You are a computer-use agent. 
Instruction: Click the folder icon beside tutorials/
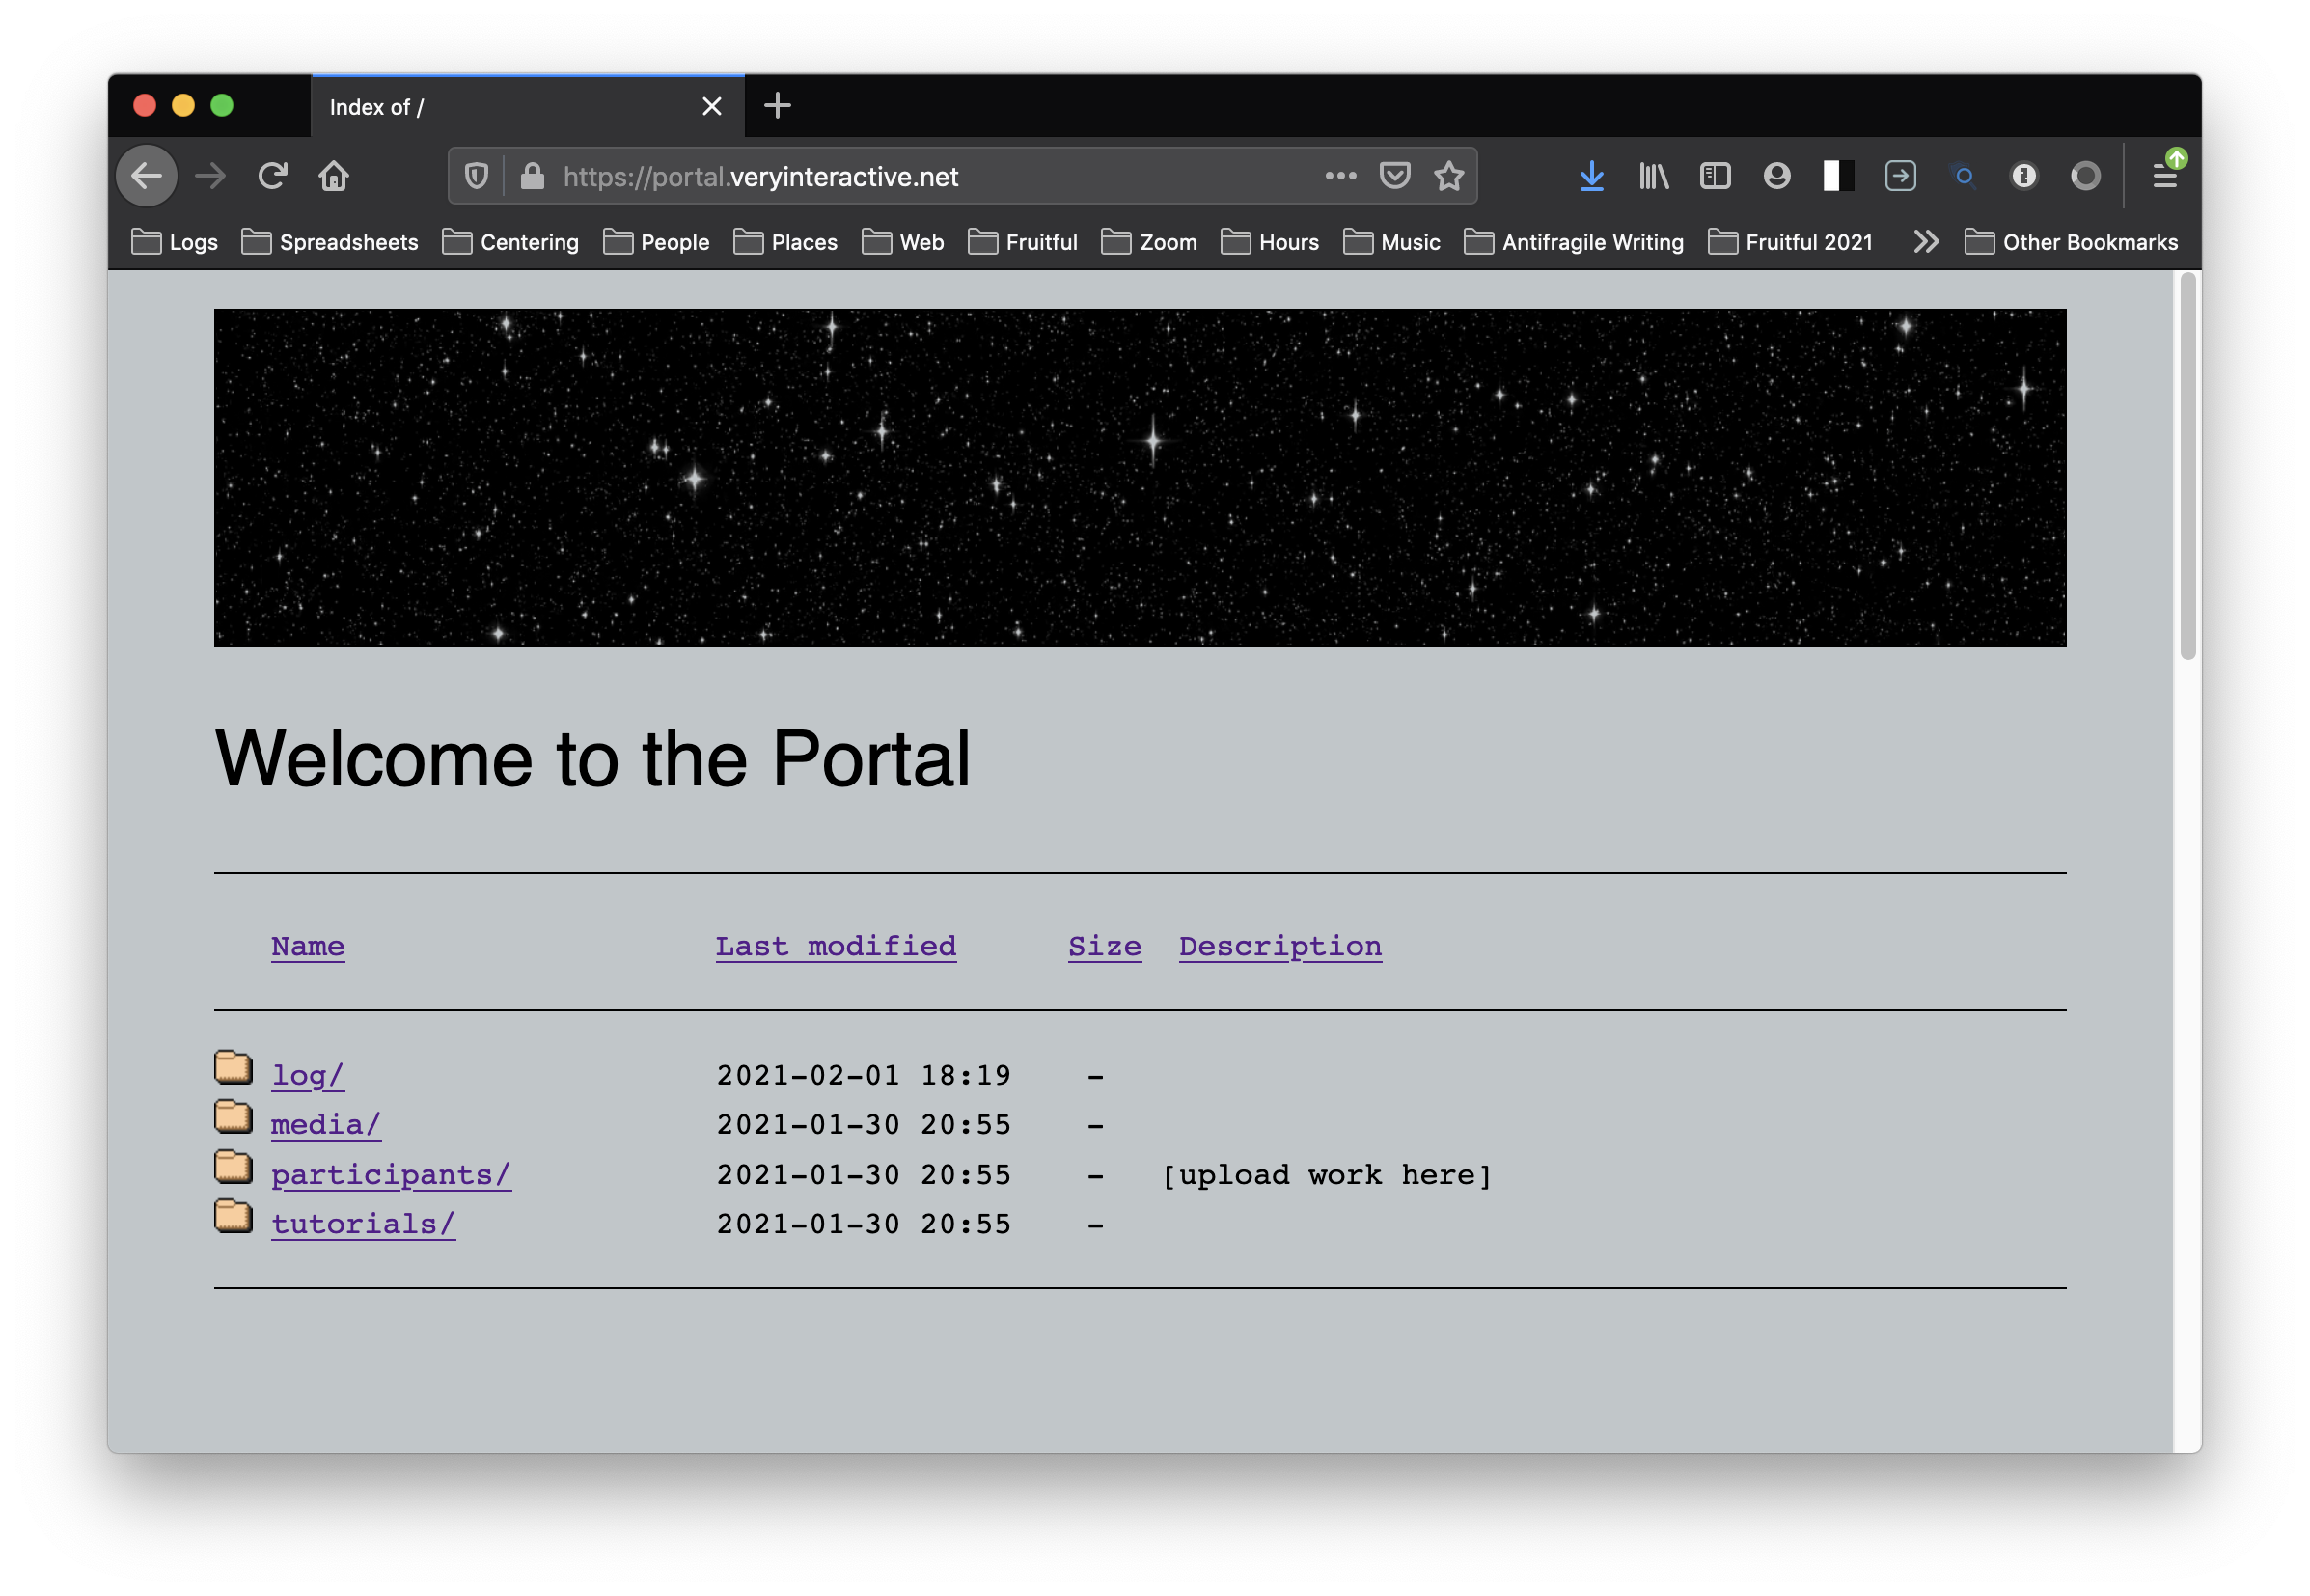tap(233, 1216)
